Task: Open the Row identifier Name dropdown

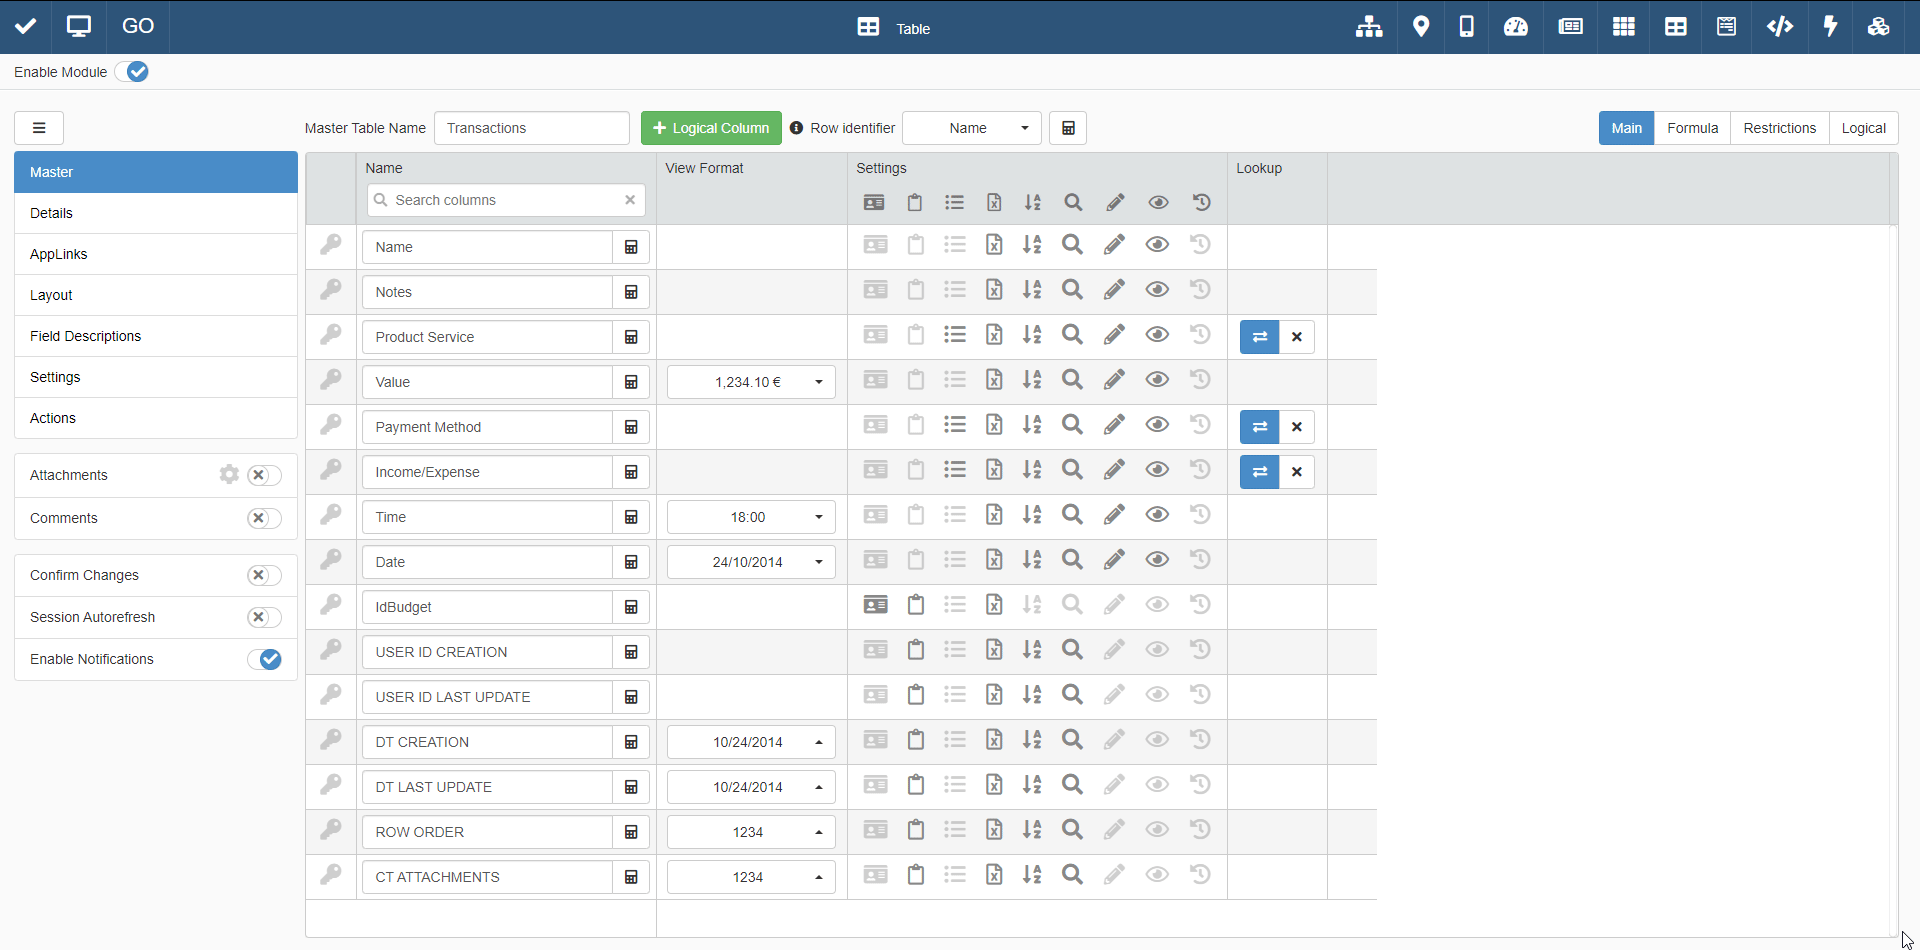Action: (972, 128)
